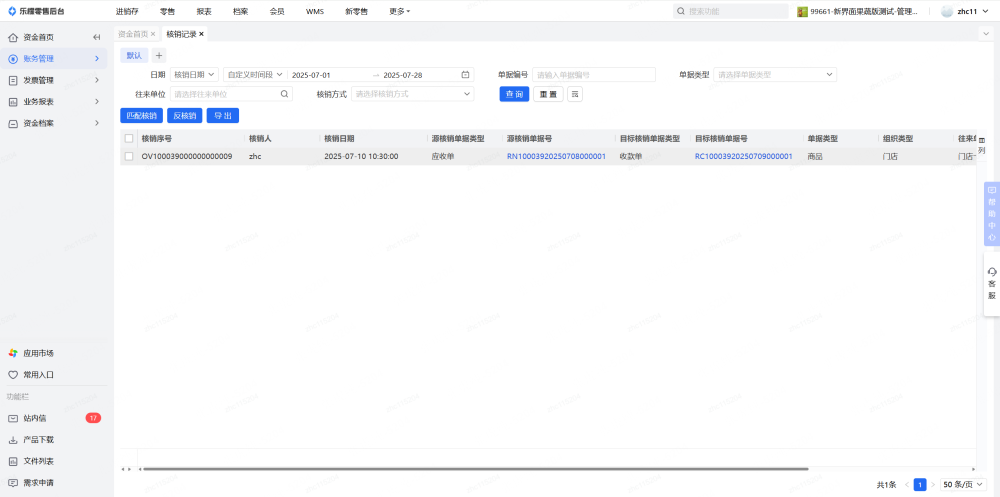Open link RN10003920250708000001
This screenshot has height=497, width=1000.
point(556,157)
